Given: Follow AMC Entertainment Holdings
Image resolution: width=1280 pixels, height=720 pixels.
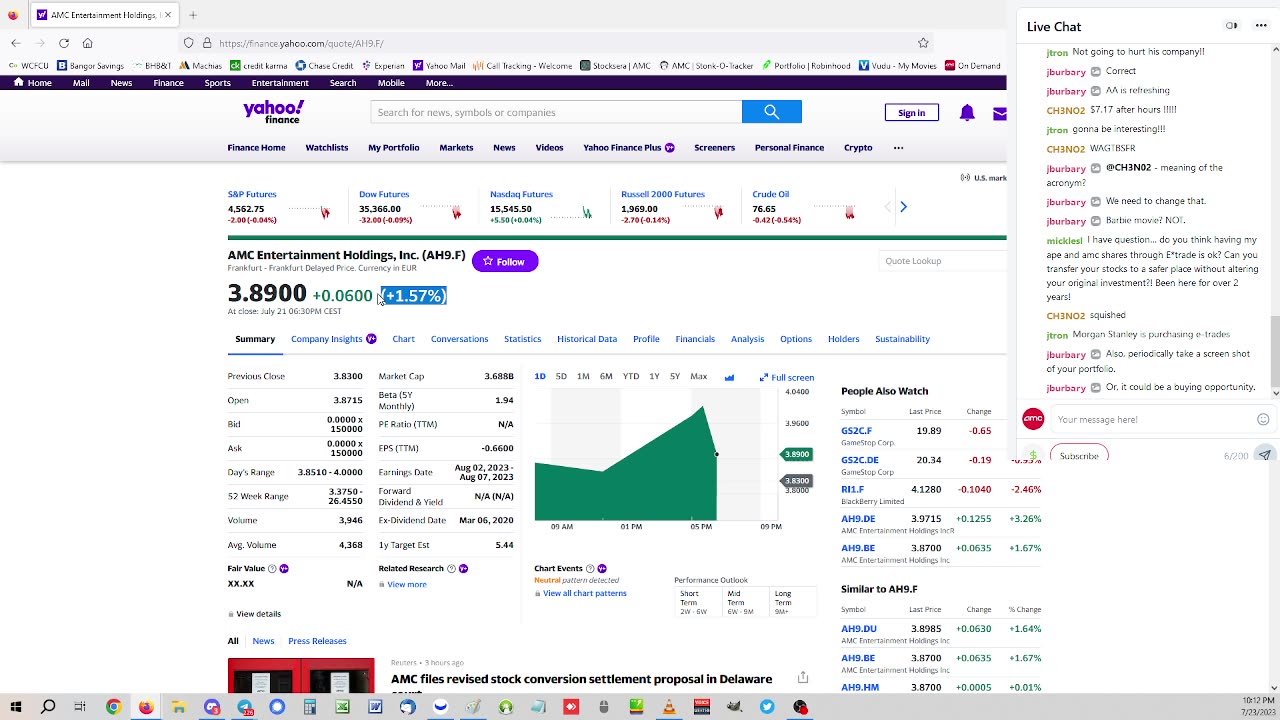Looking at the screenshot, I should click(x=505, y=261).
